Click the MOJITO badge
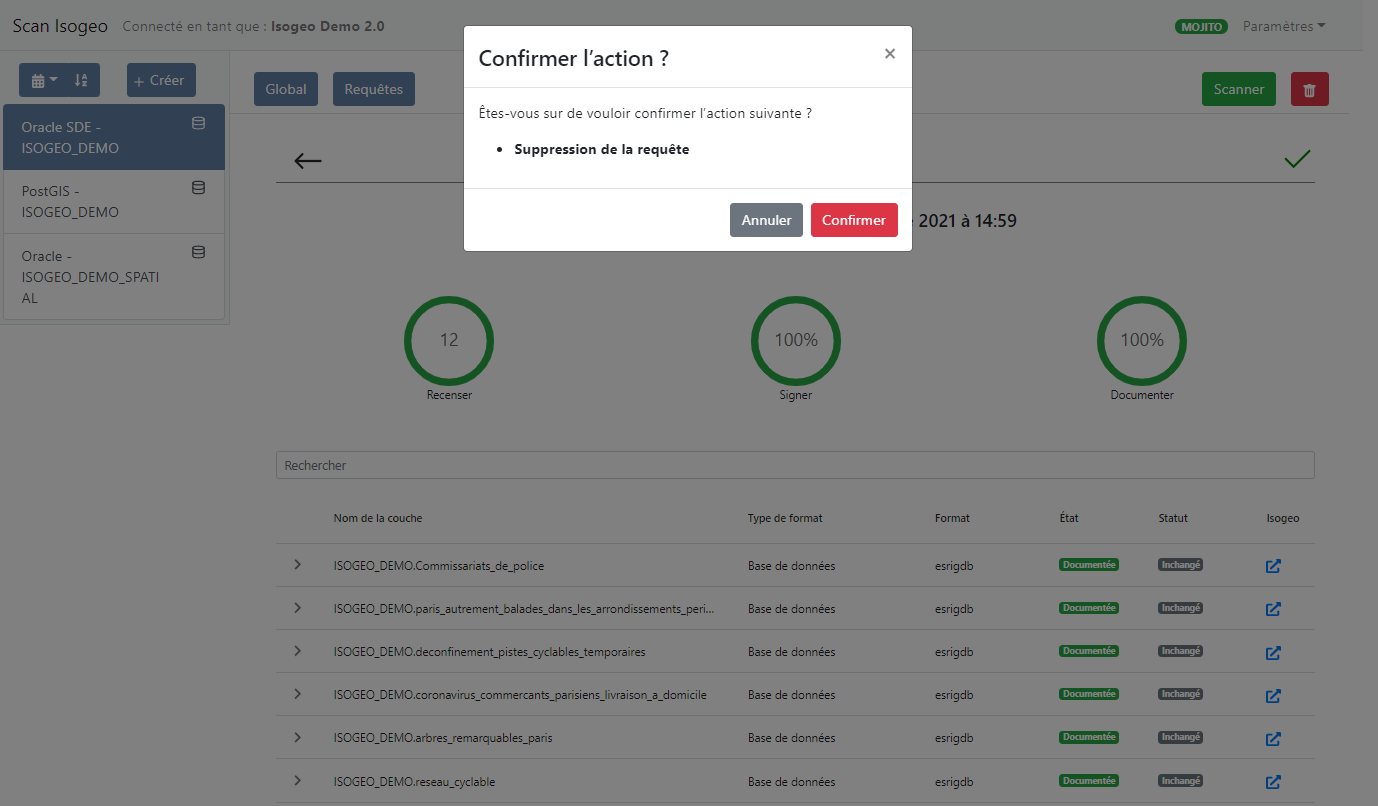This screenshot has width=1378, height=806. point(1201,27)
